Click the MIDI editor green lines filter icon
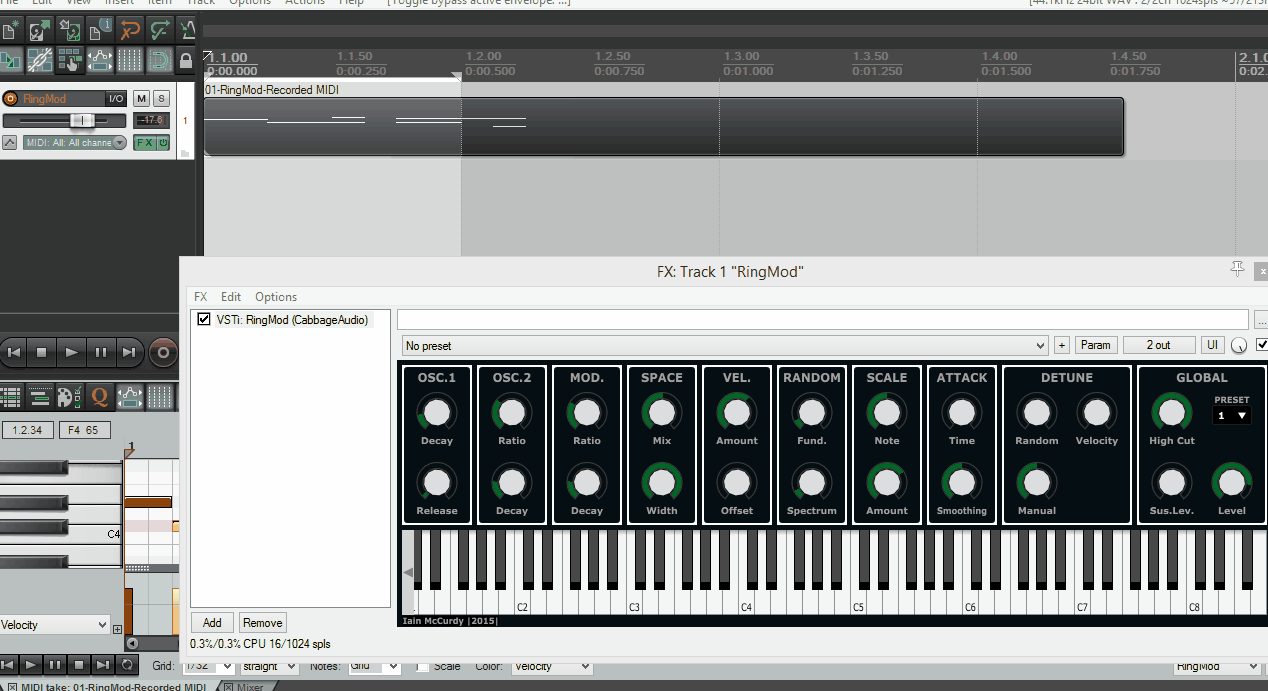 tap(39, 397)
